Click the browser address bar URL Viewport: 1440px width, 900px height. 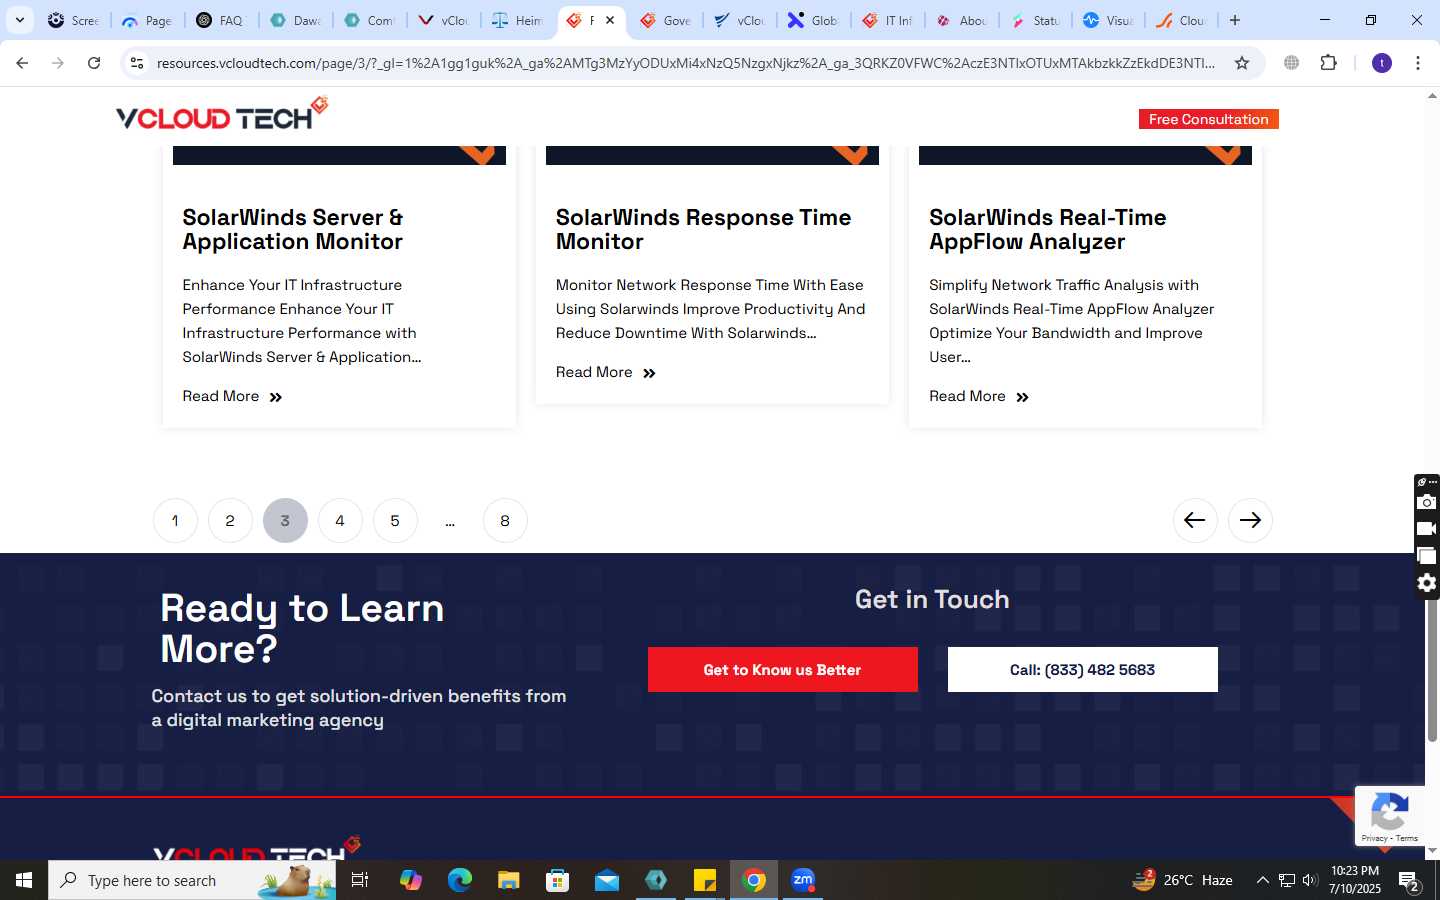(686, 63)
